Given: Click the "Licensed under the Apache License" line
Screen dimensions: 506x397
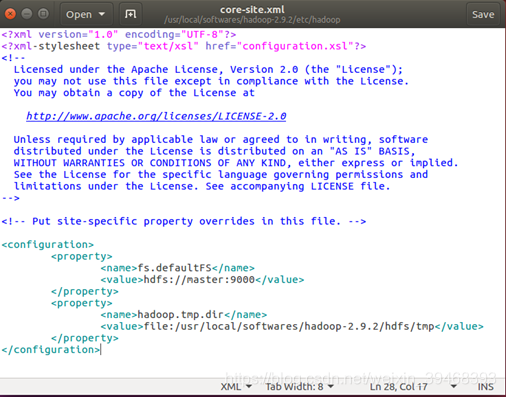Looking at the screenshot, I should [x=208, y=69].
